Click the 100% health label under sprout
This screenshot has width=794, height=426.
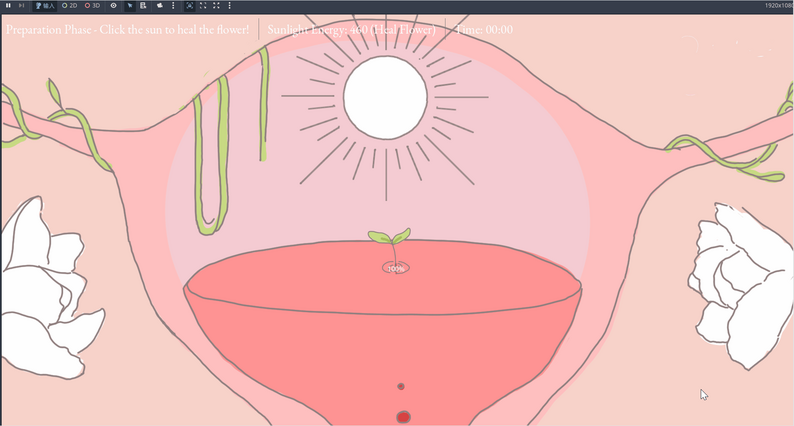tap(396, 268)
